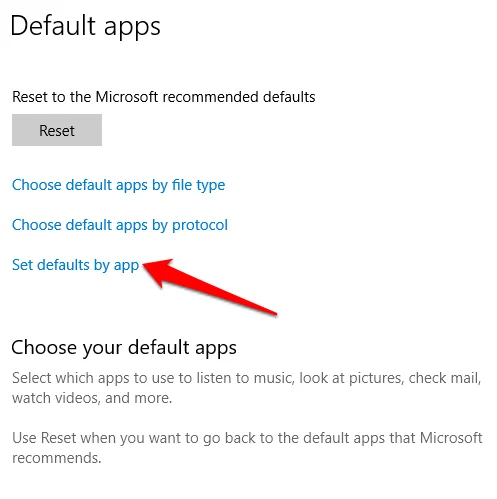Click the line starting Select which apps to use
Viewport: 497px width, 499px height.
point(247,378)
